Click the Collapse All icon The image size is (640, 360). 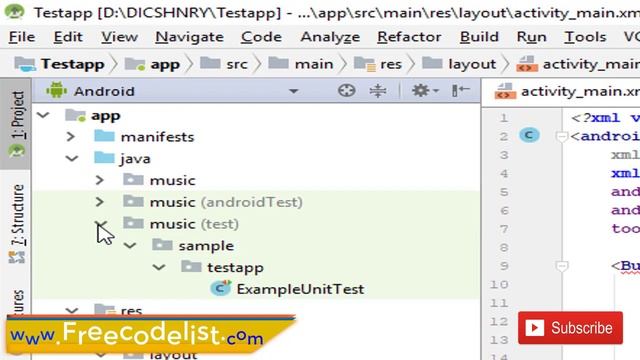coord(378,91)
